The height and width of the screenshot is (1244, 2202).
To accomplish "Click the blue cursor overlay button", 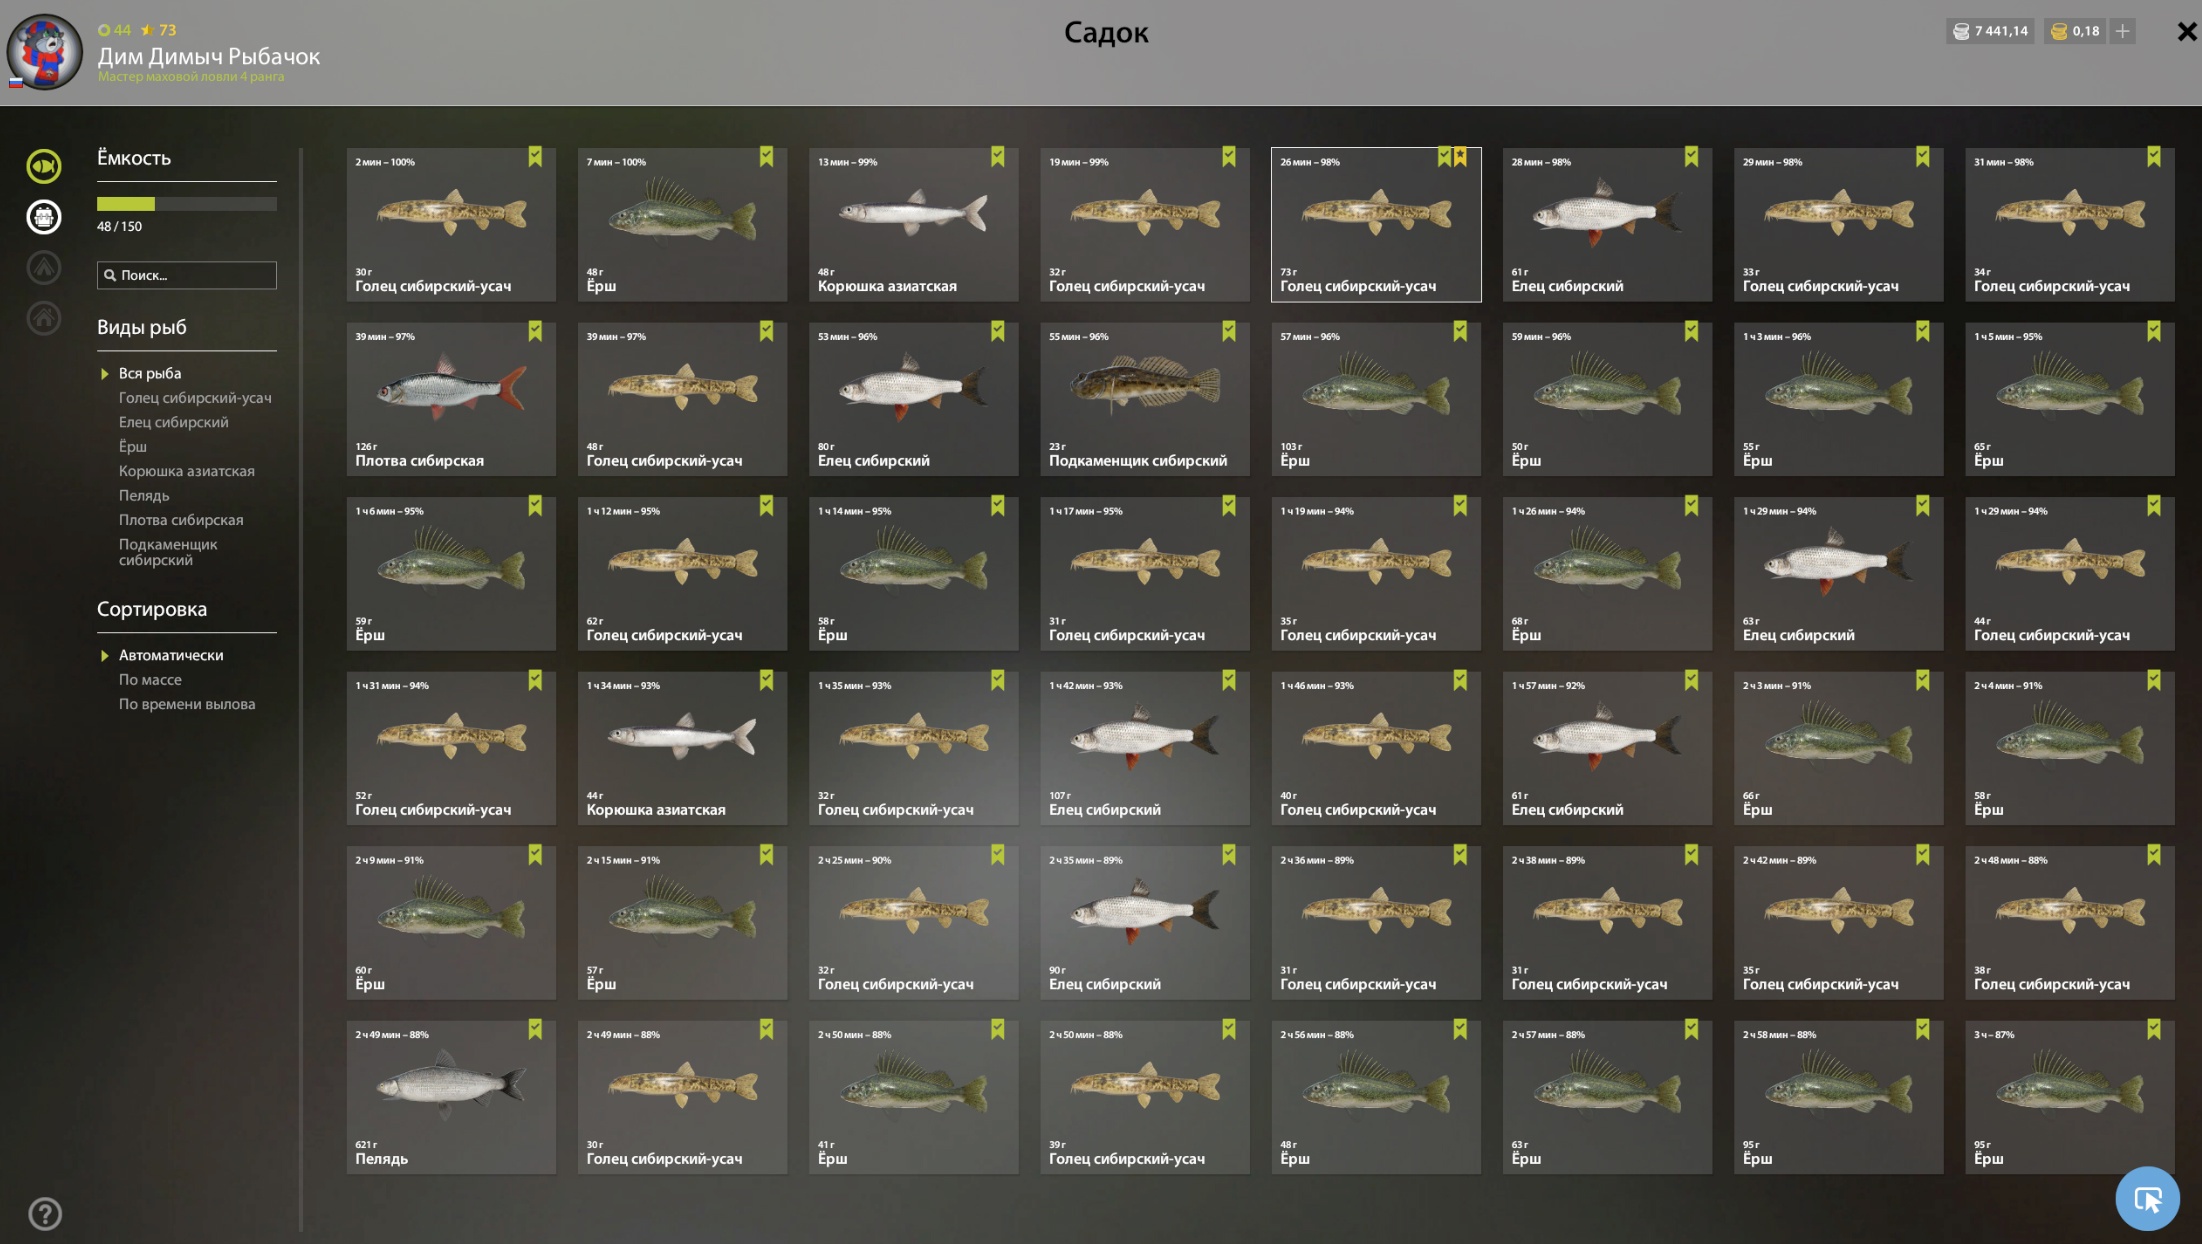I will [x=2147, y=1198].
